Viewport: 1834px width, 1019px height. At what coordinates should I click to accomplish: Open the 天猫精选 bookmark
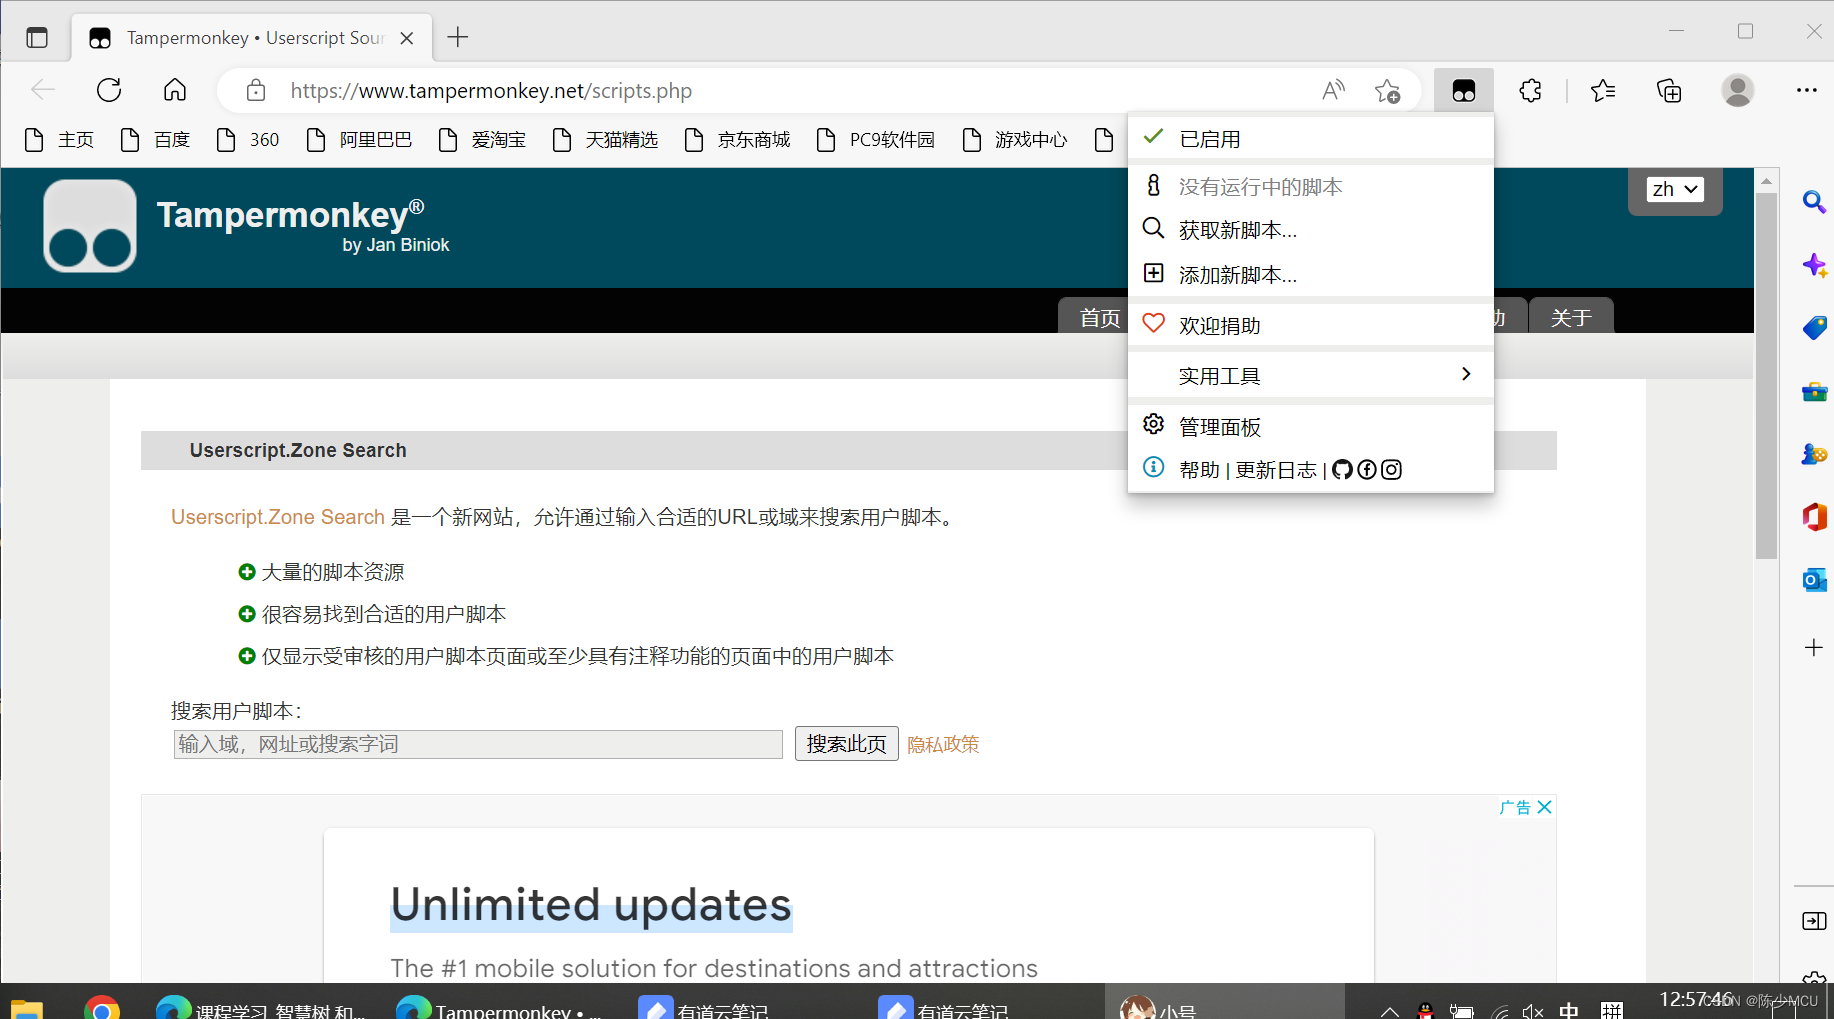point(605,140)
